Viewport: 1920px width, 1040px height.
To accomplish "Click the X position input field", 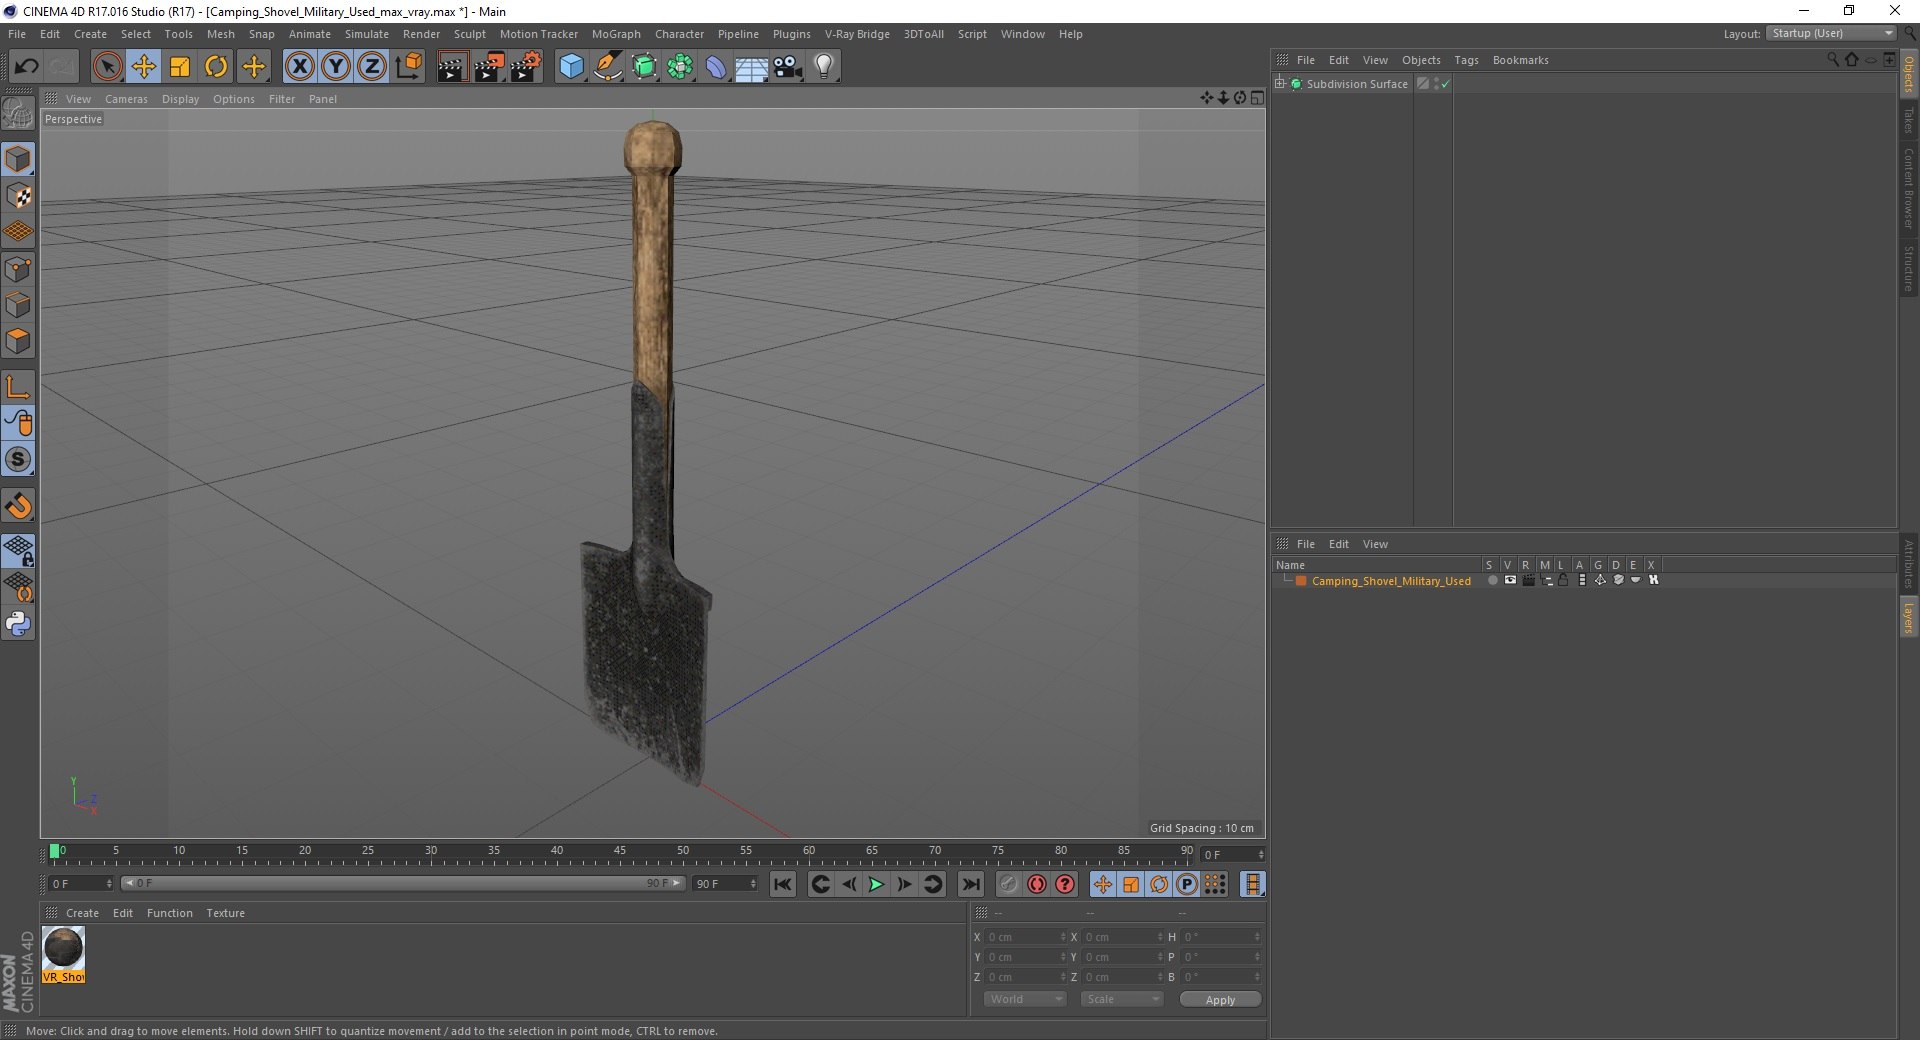I will pos(1027,937).
